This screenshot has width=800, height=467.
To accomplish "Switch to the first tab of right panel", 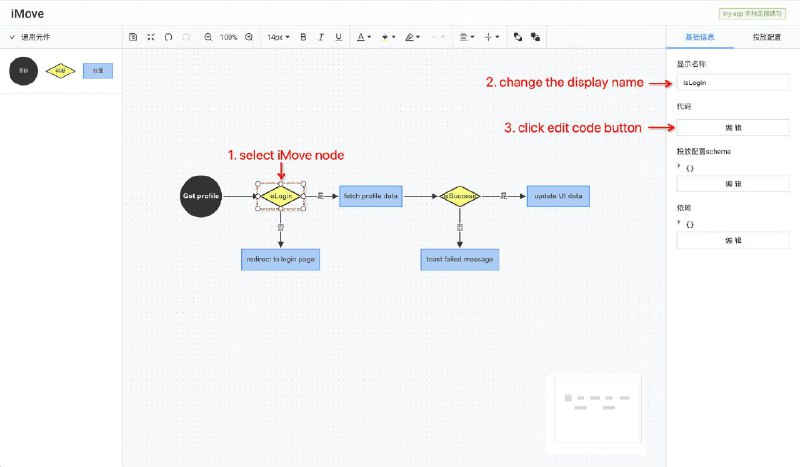I will [x=700, y=37].
